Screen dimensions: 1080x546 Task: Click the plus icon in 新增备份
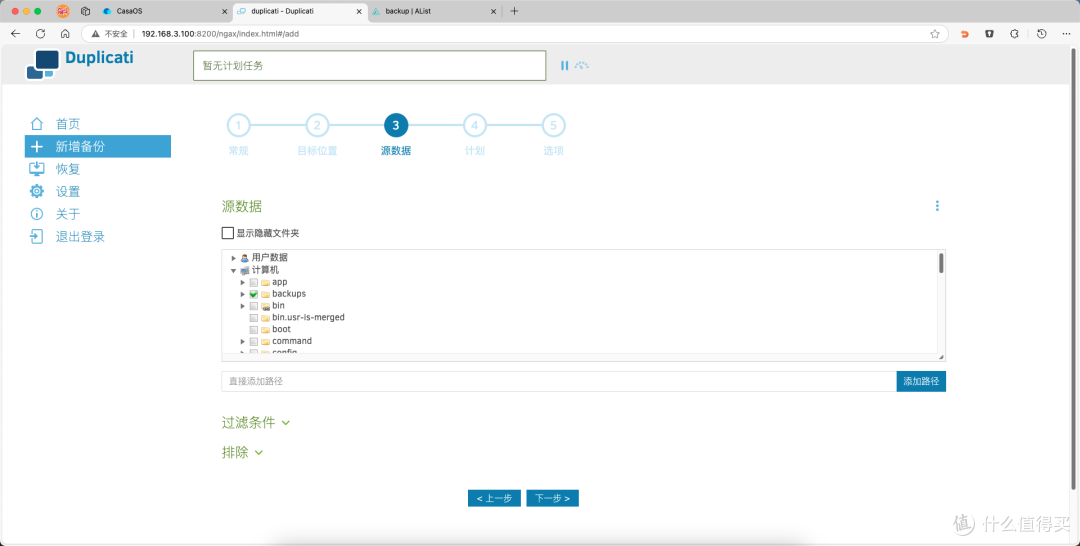click(x=37, y=147)
